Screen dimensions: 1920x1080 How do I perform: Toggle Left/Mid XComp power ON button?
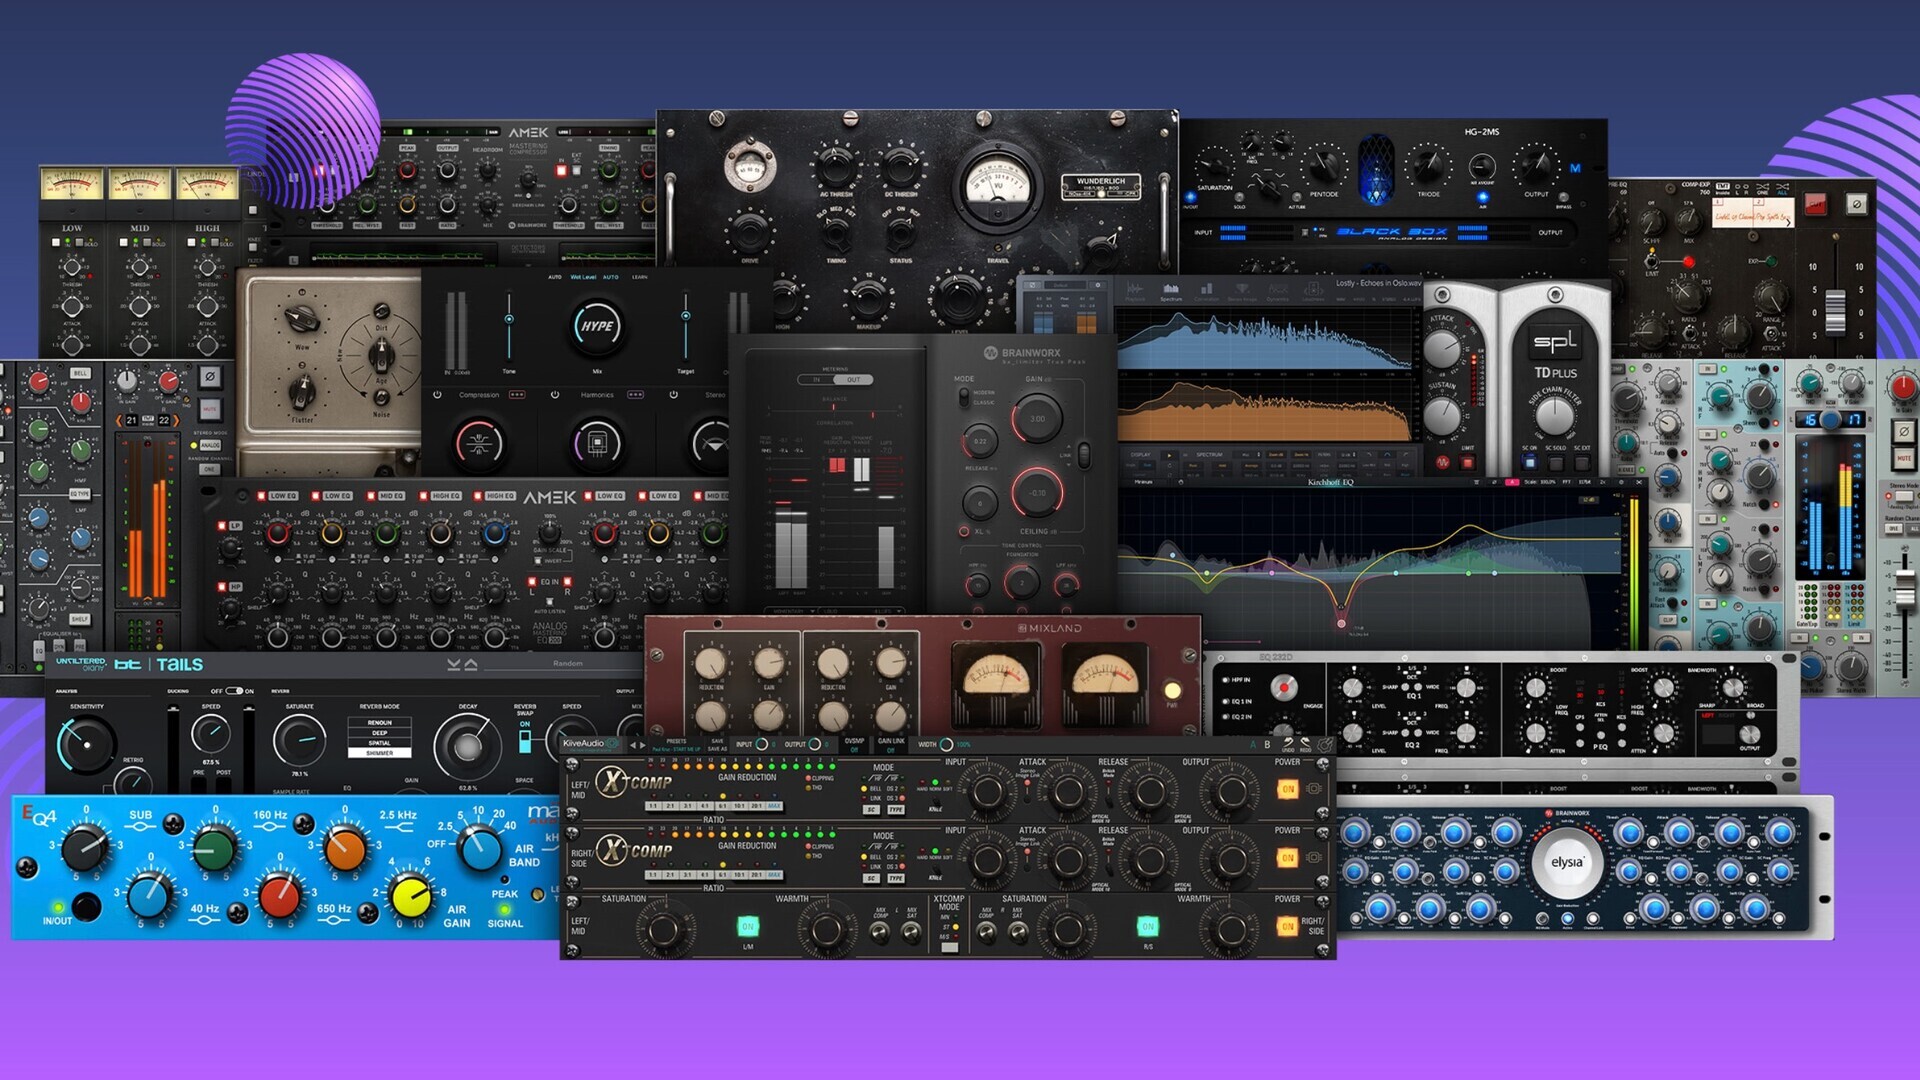[x=1287, y=789]
